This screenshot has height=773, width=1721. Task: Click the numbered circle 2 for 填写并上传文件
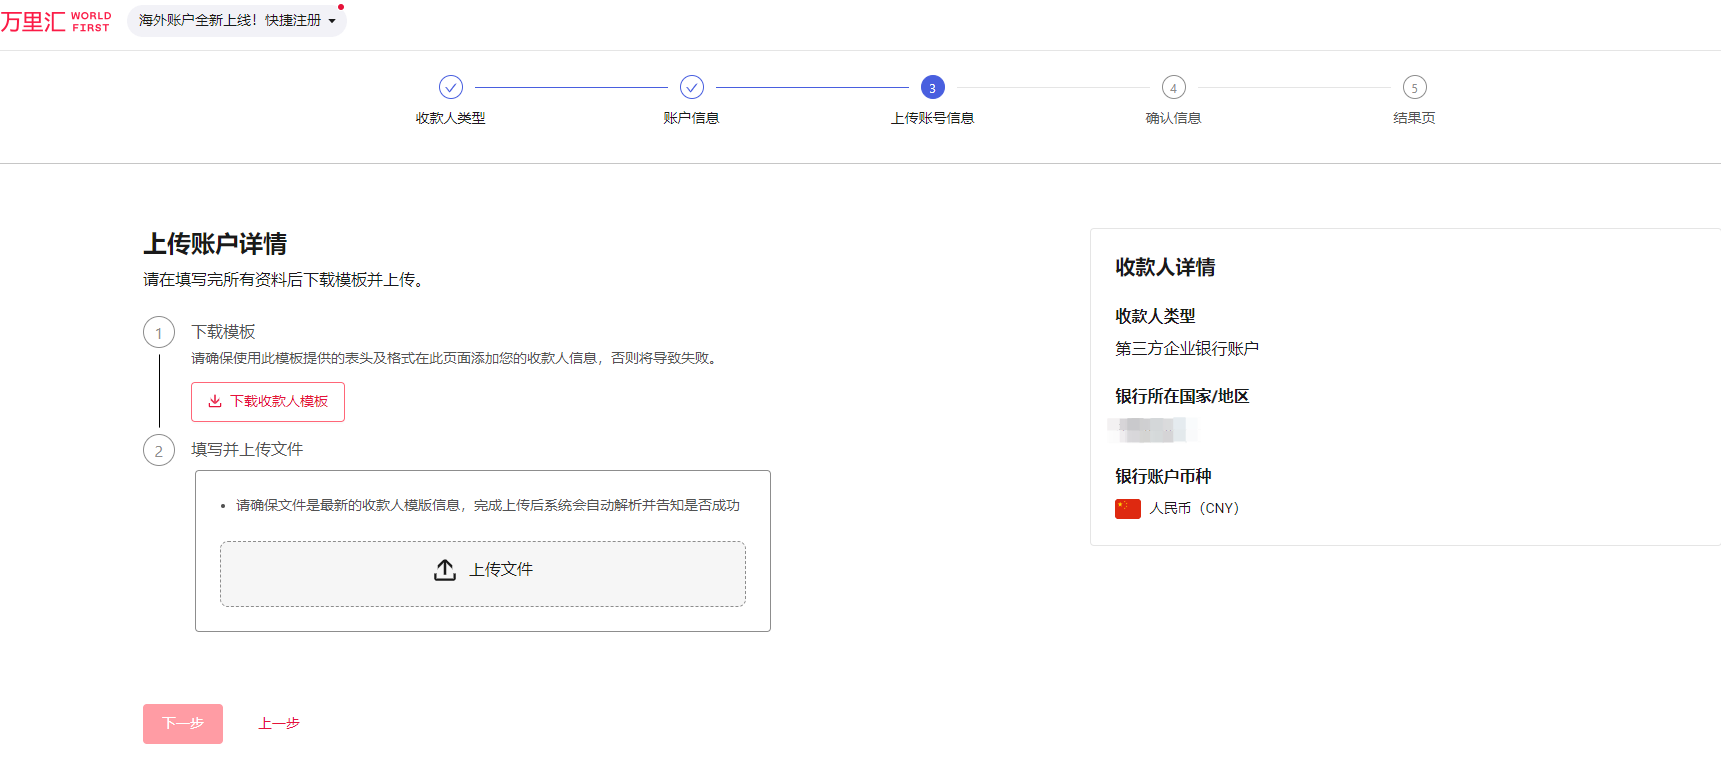pyautogui.click(x=159, y=450)
